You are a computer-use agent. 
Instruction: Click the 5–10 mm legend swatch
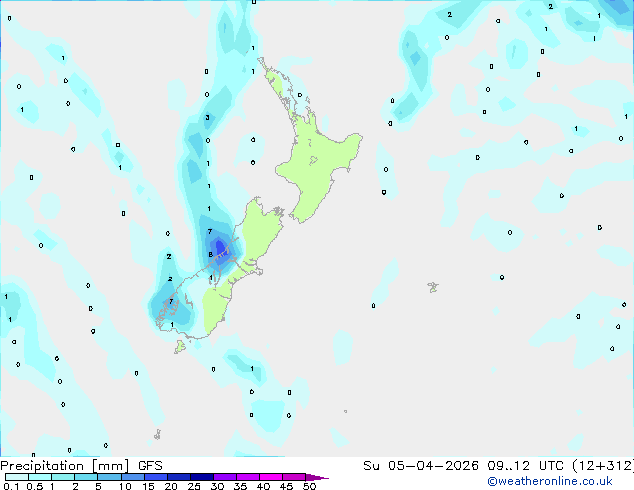[110, 477]
